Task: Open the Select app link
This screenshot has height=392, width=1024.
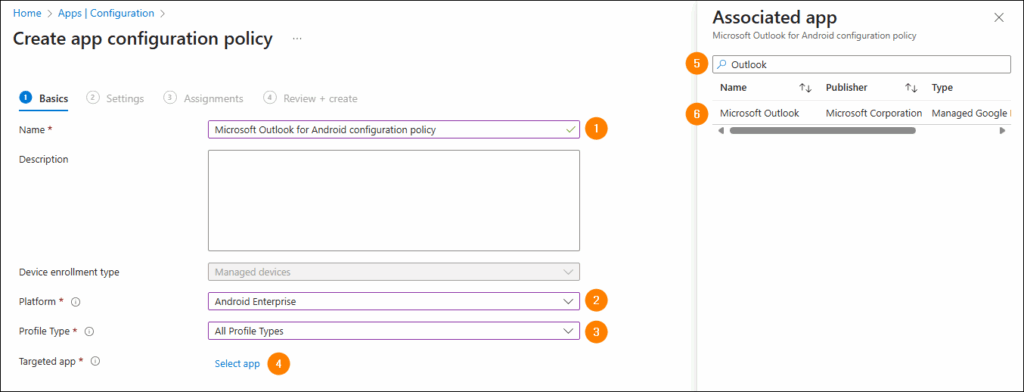Action: coord(237,364)
